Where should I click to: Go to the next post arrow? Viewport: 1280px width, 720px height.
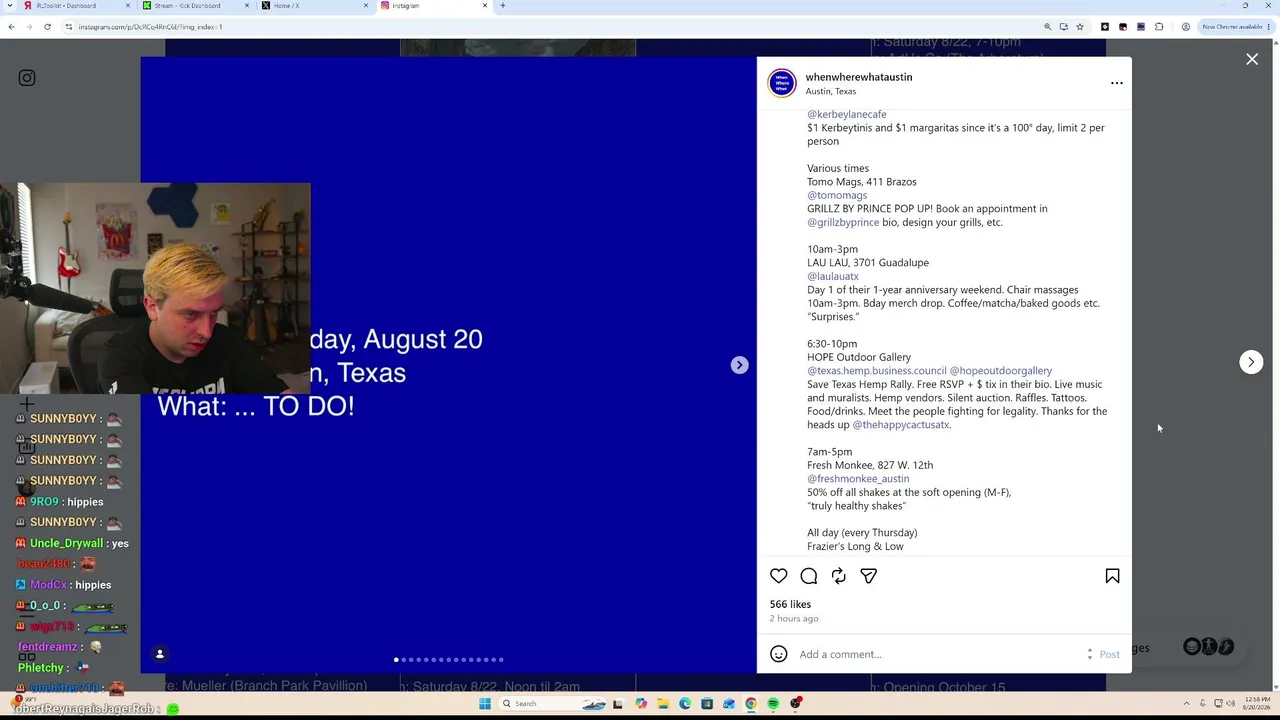point(1251,362)
